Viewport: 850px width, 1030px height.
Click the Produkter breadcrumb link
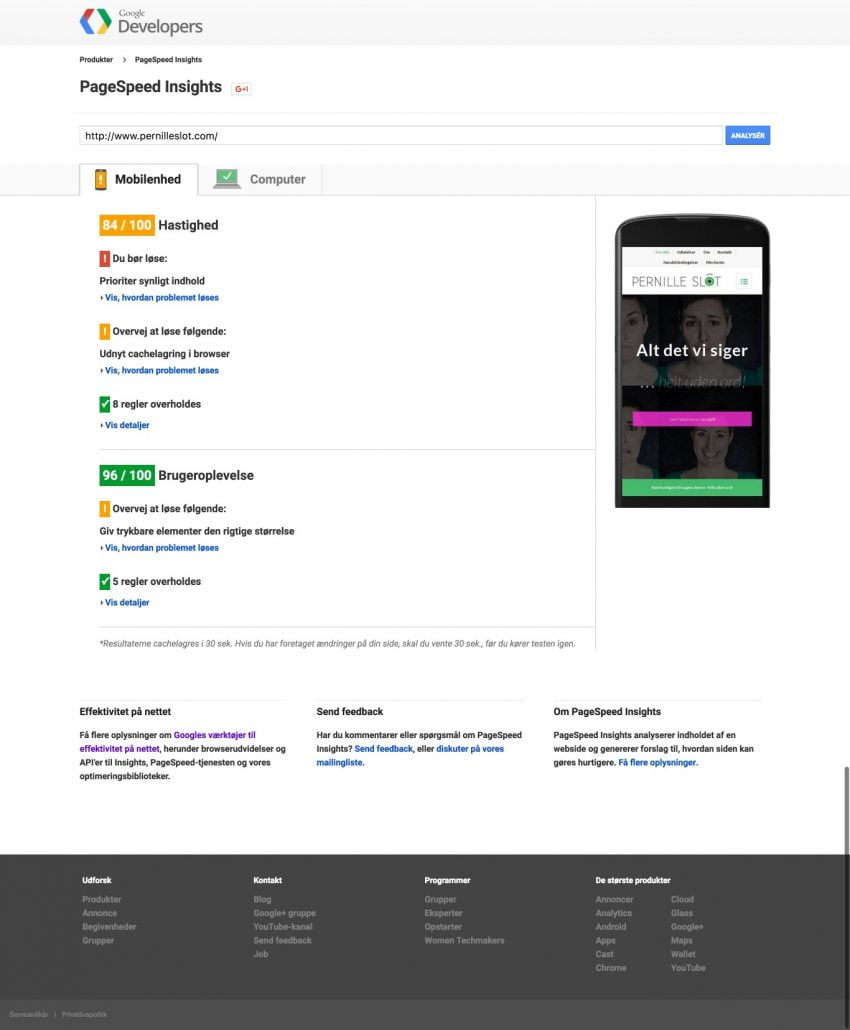coord(96,59)
